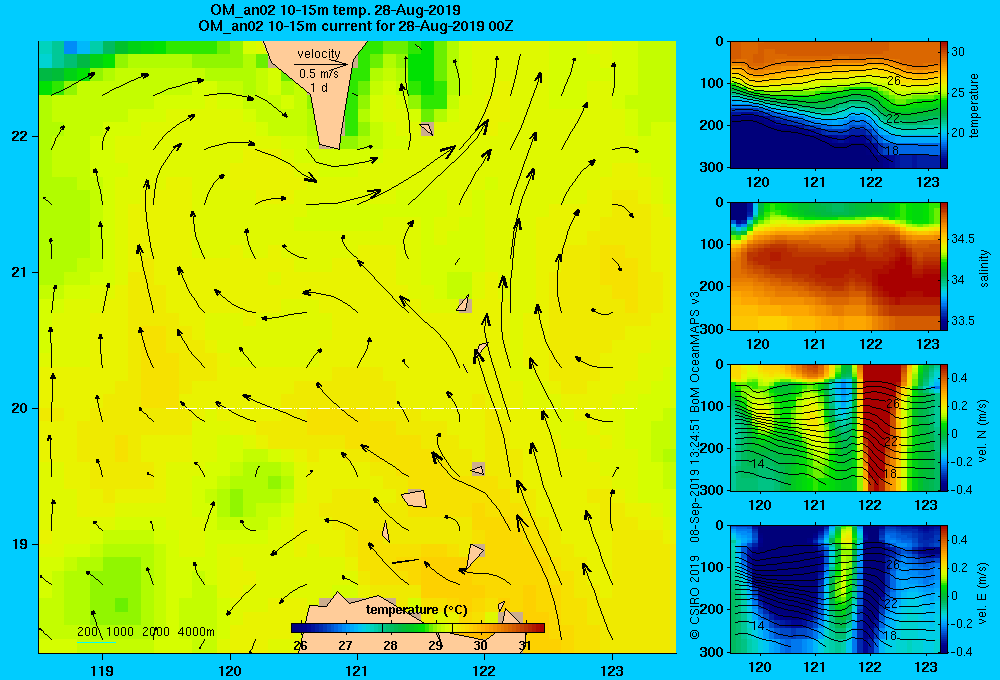Image resolution: width=1000 pixels, height=680 pixels.
Task: Click the "08-Sep-2019 13:24:51" timestamp text
Action: tap(695, 481)
